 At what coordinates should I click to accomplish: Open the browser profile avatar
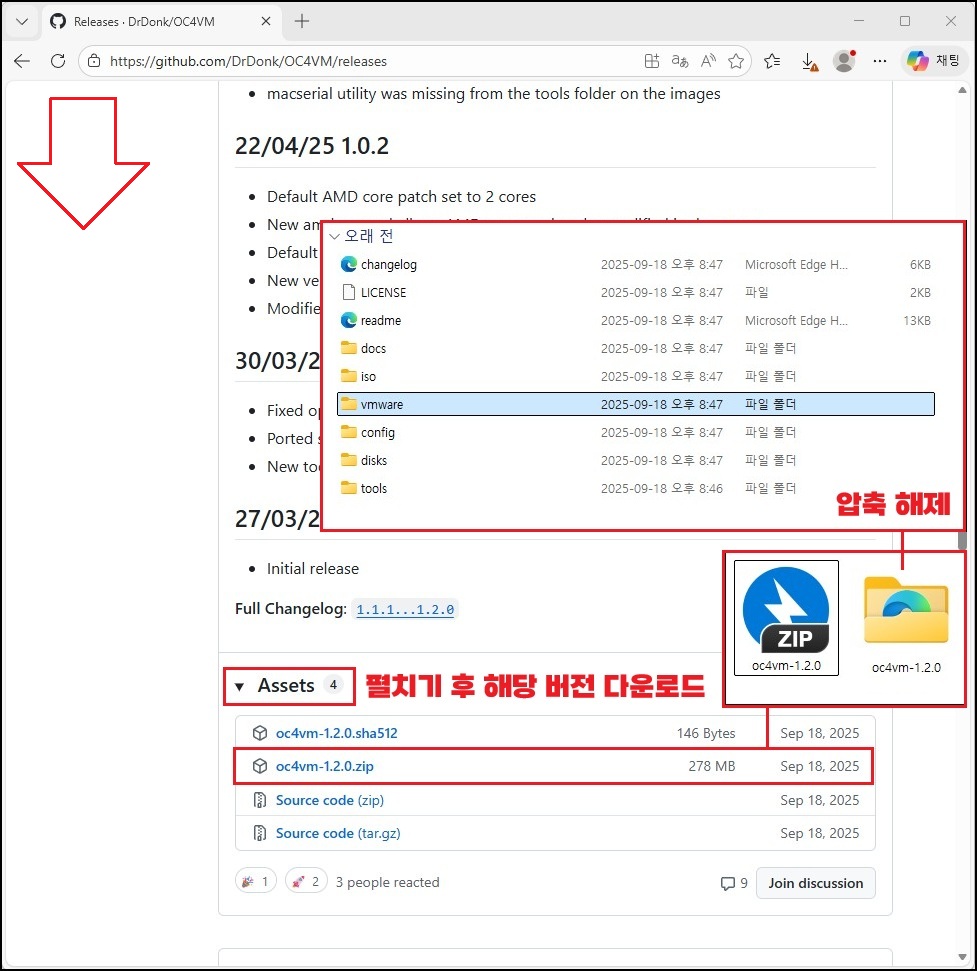844,61
